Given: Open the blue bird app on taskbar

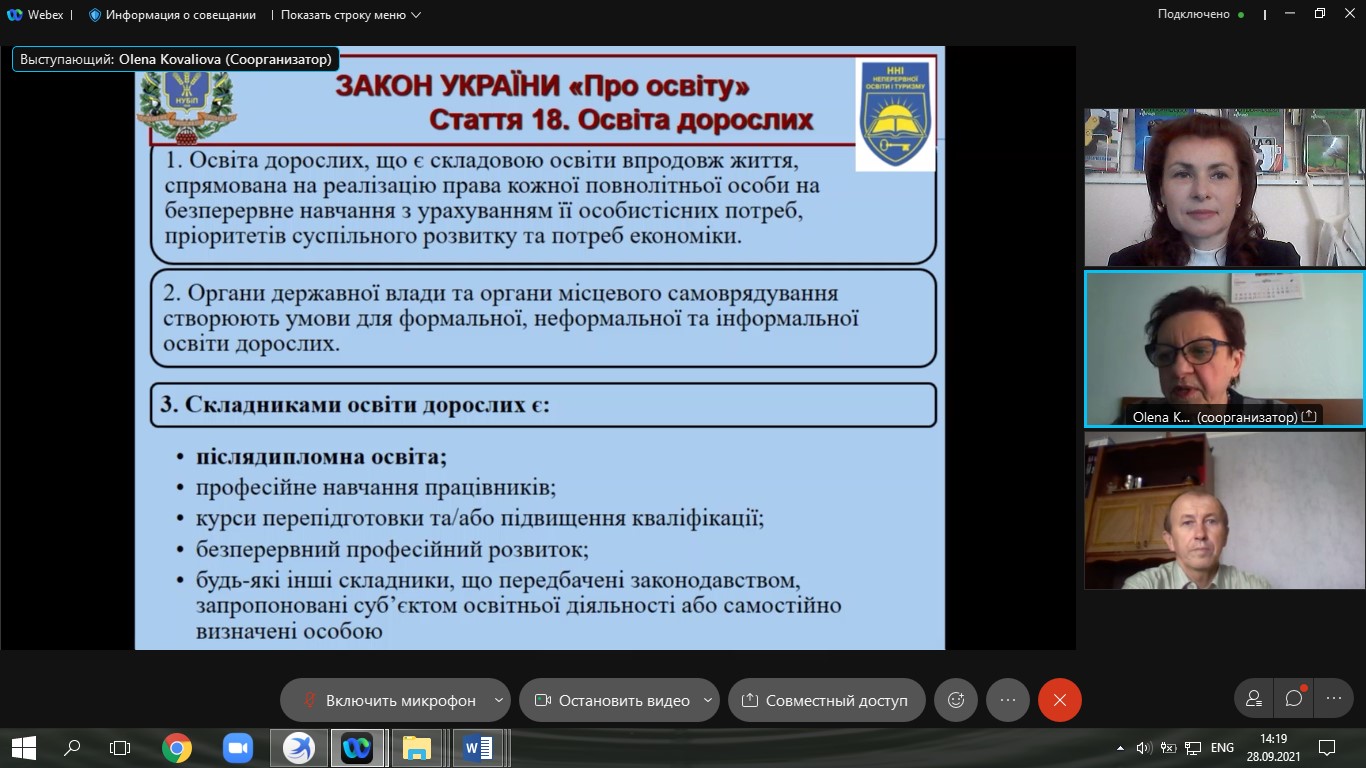Looking at the screenshot, I should 298,747.
